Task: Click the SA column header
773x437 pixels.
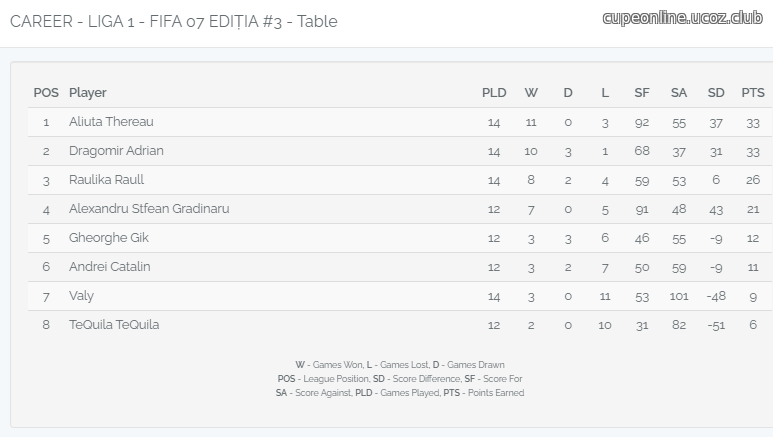Action: (679, 93)
